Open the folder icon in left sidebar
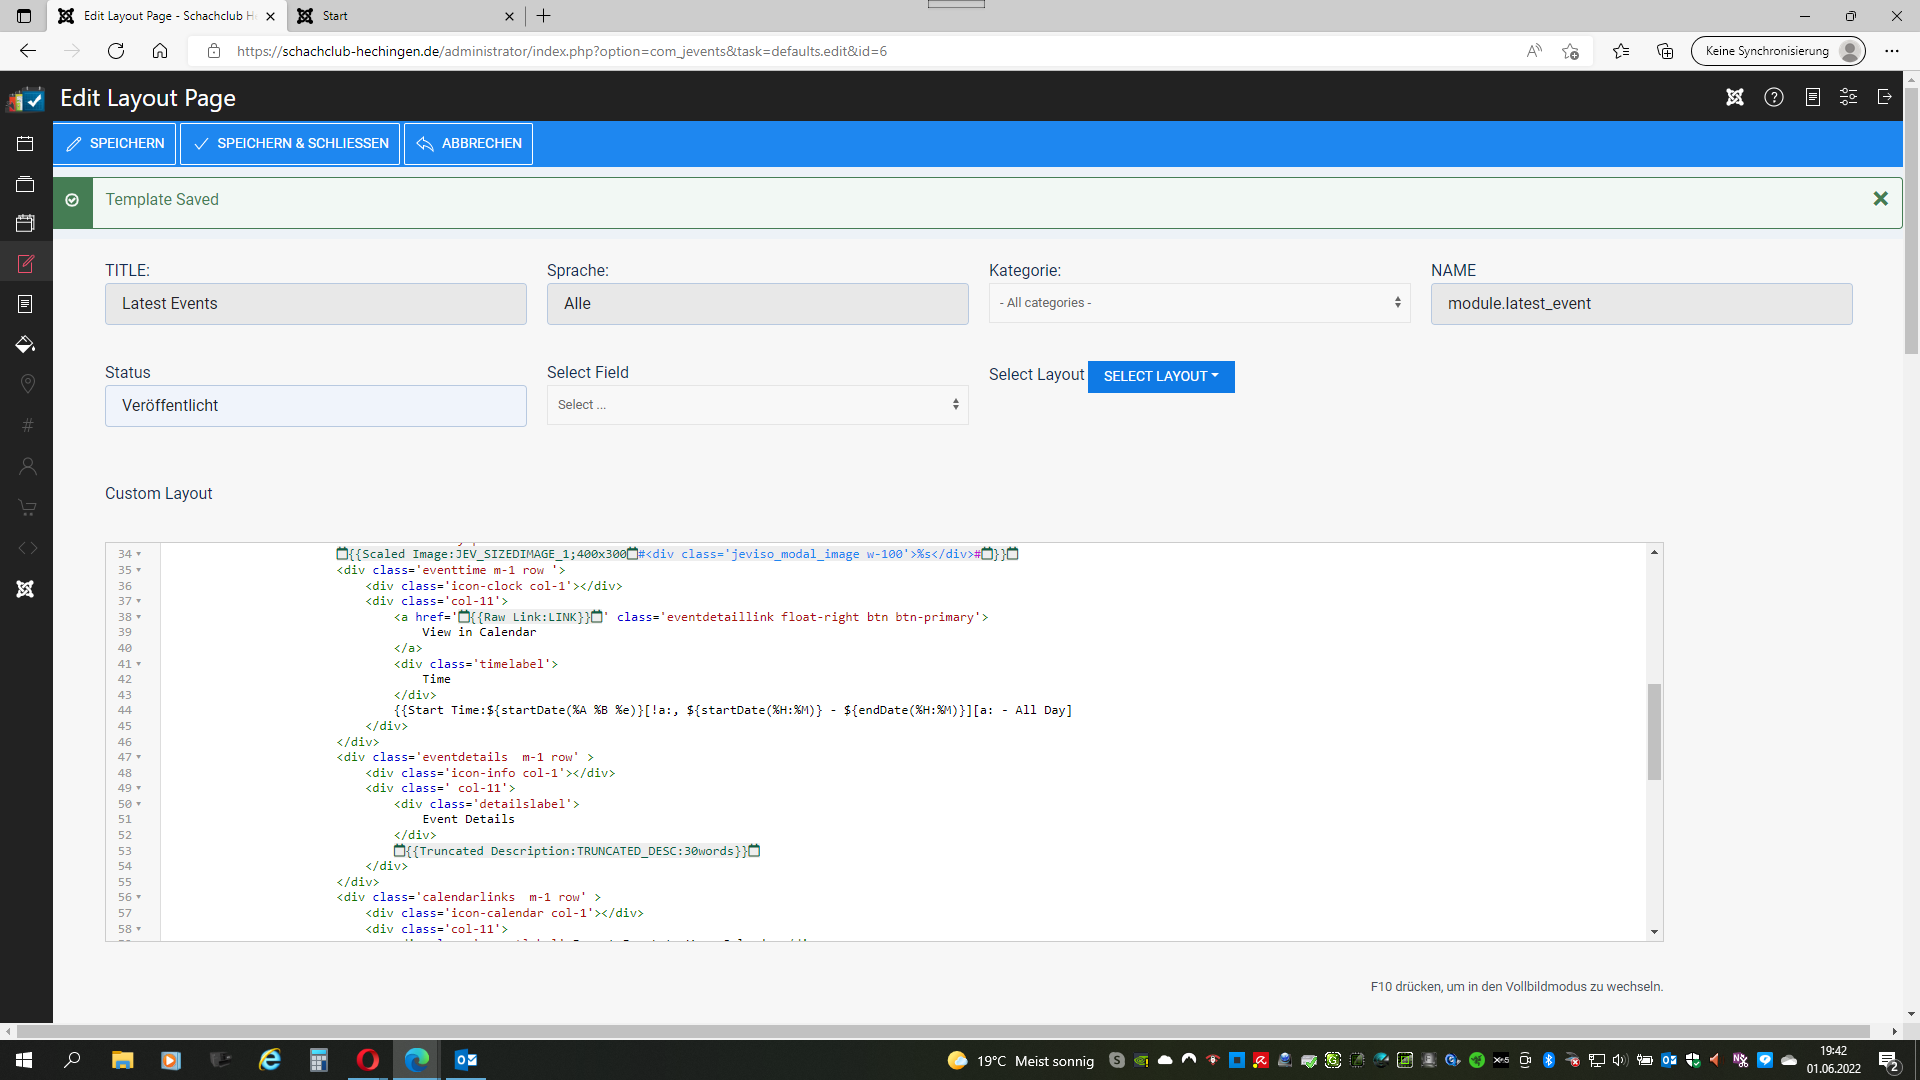 (26, 184)
